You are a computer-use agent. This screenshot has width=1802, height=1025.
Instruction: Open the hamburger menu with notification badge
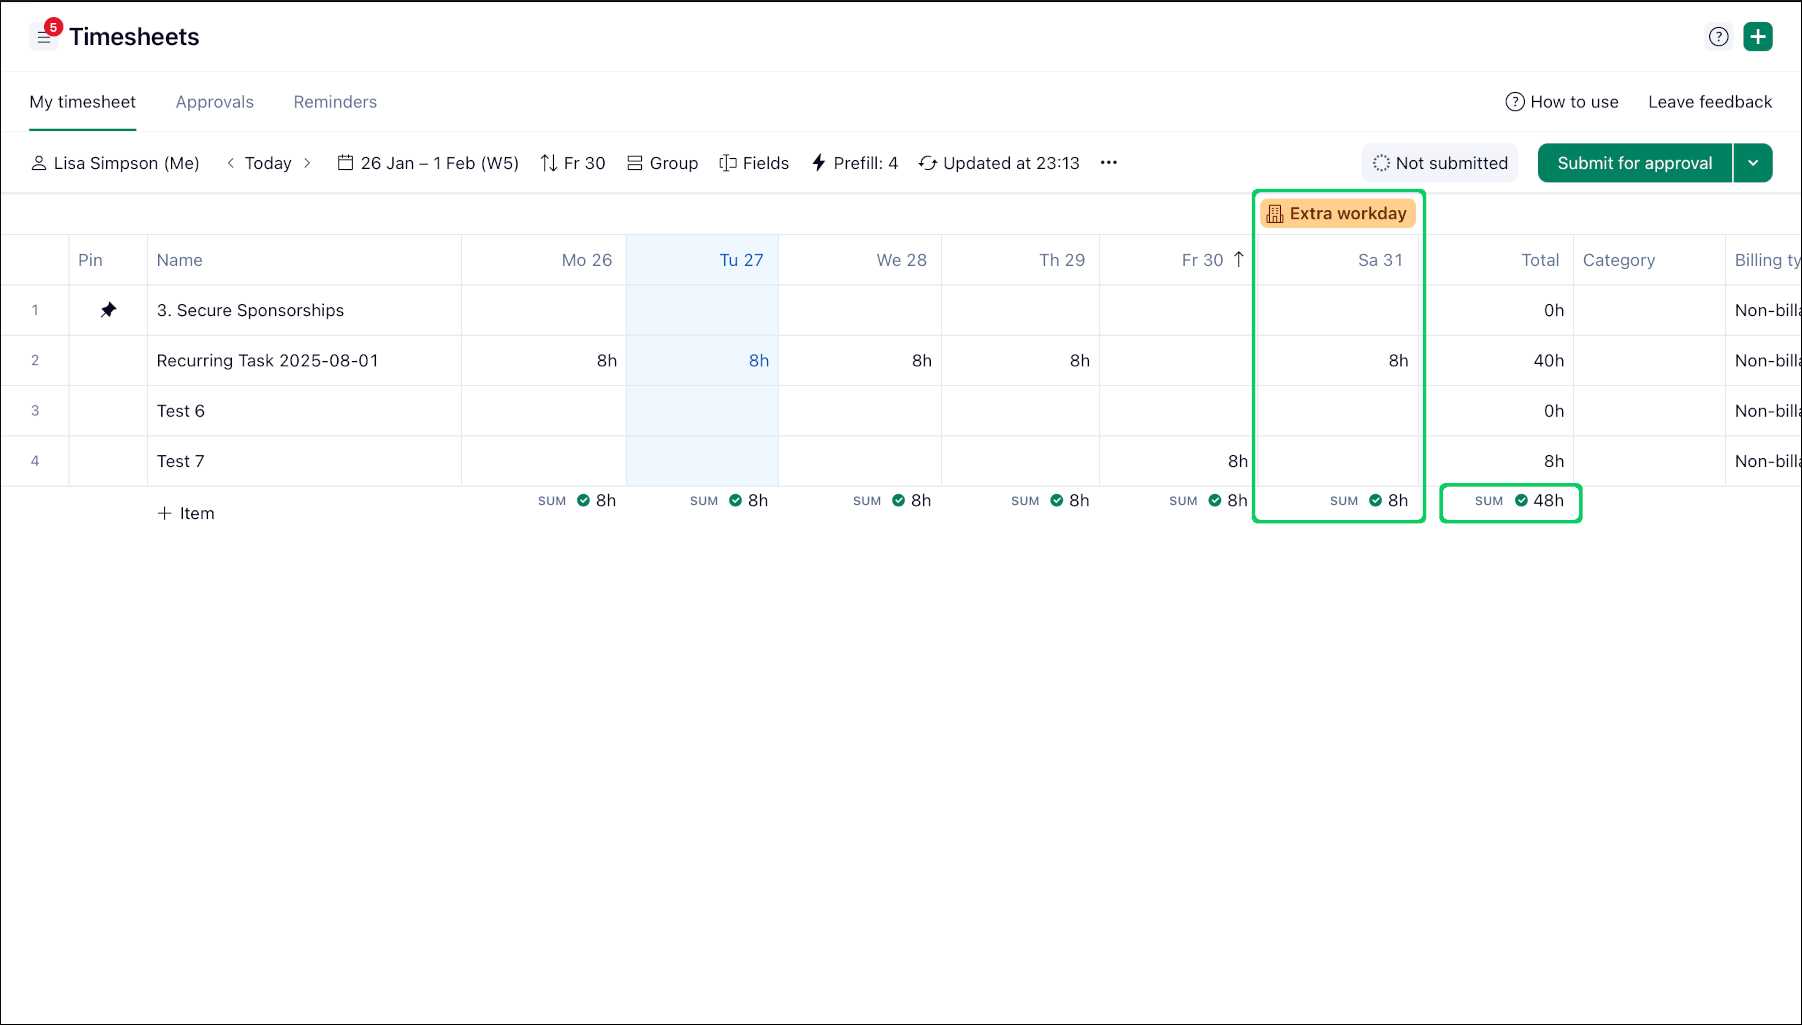44,37
